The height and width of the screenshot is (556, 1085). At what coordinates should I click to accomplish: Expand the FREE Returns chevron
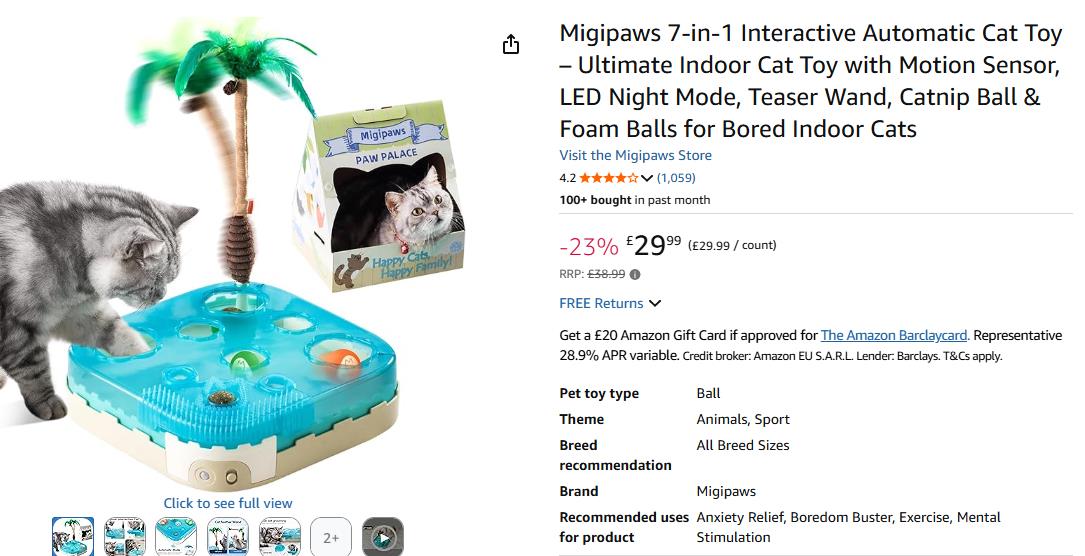pos(655,303)
